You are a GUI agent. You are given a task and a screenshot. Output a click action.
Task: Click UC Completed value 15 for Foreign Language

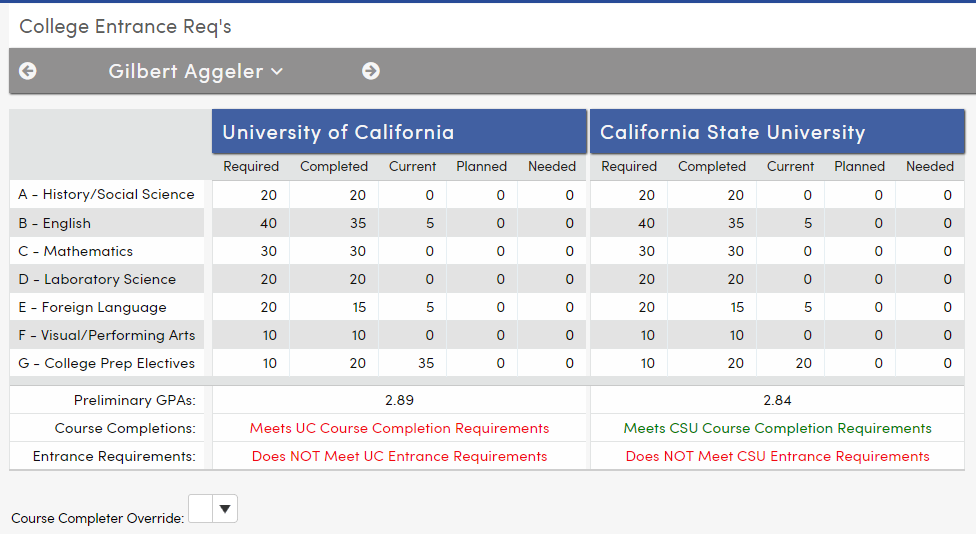358,307
